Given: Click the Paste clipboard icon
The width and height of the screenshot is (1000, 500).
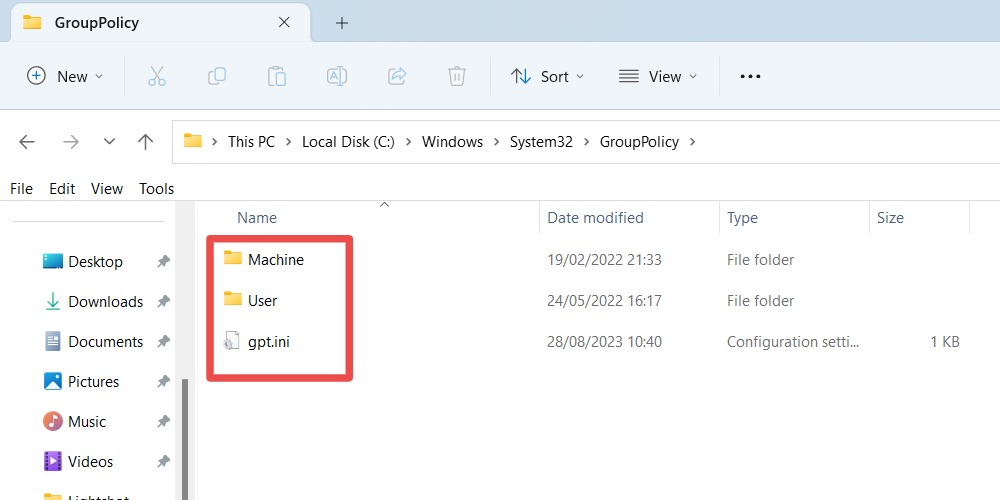Looking at the screenshot, I should 276,77.
